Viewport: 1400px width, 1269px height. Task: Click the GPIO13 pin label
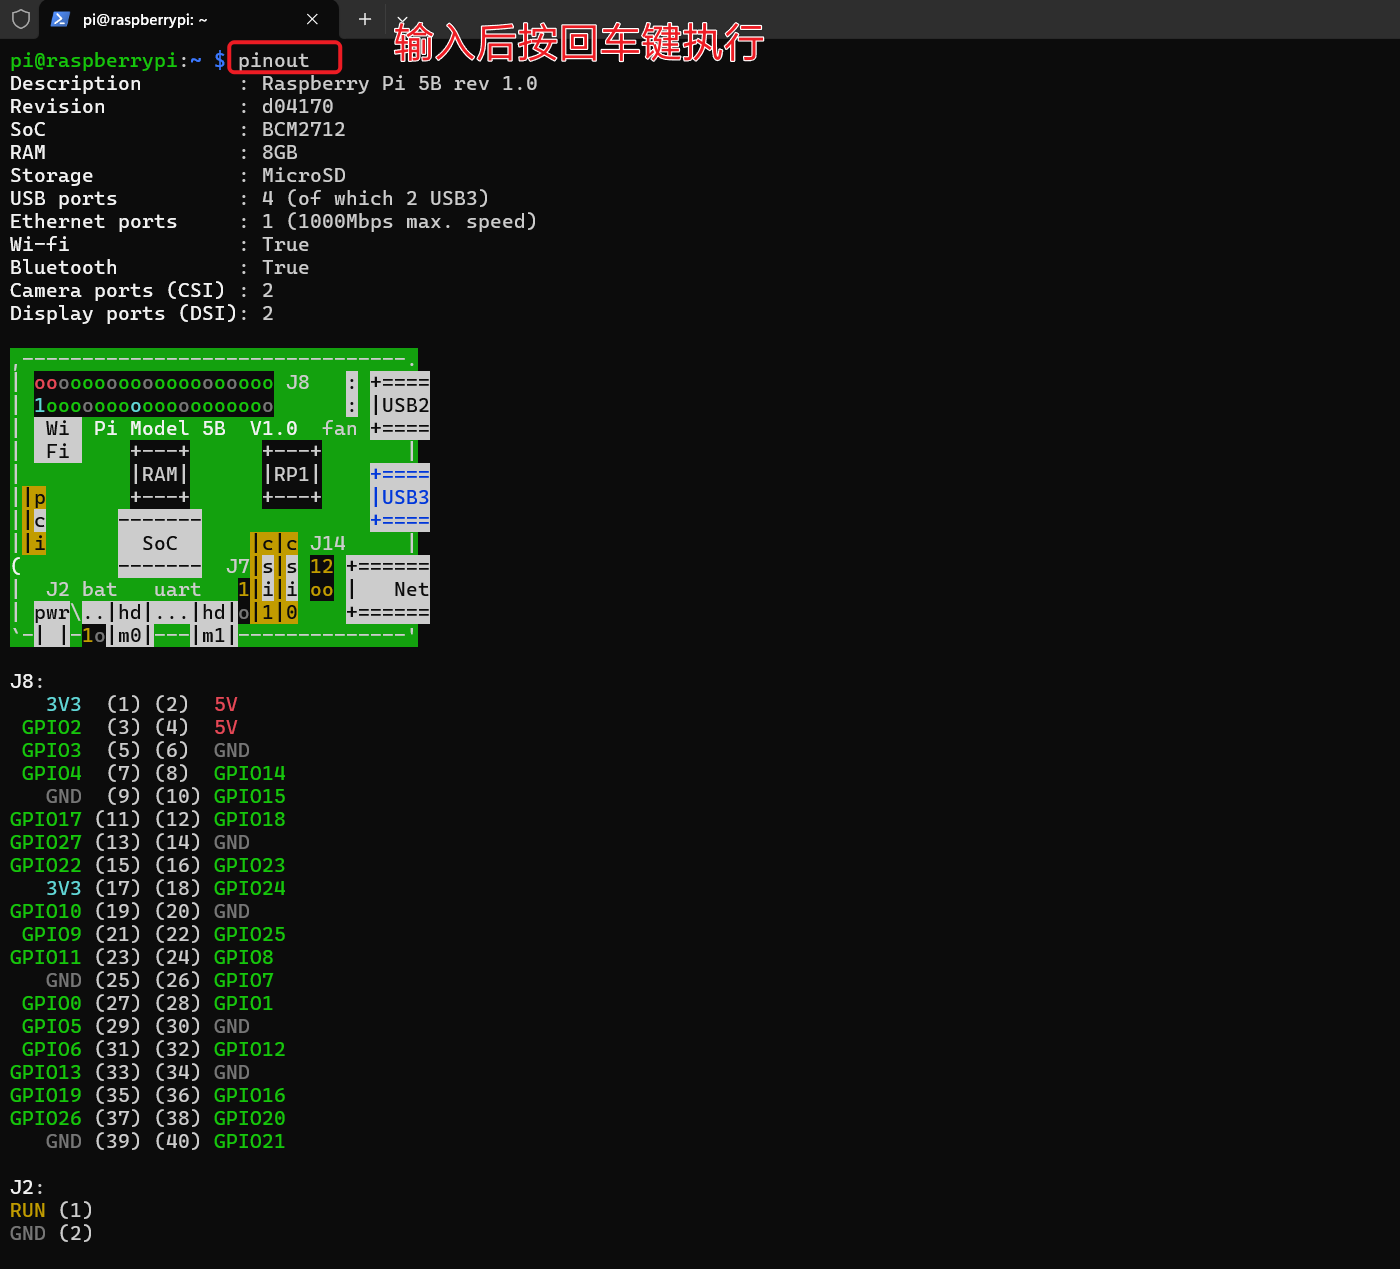coord(46,1072)
